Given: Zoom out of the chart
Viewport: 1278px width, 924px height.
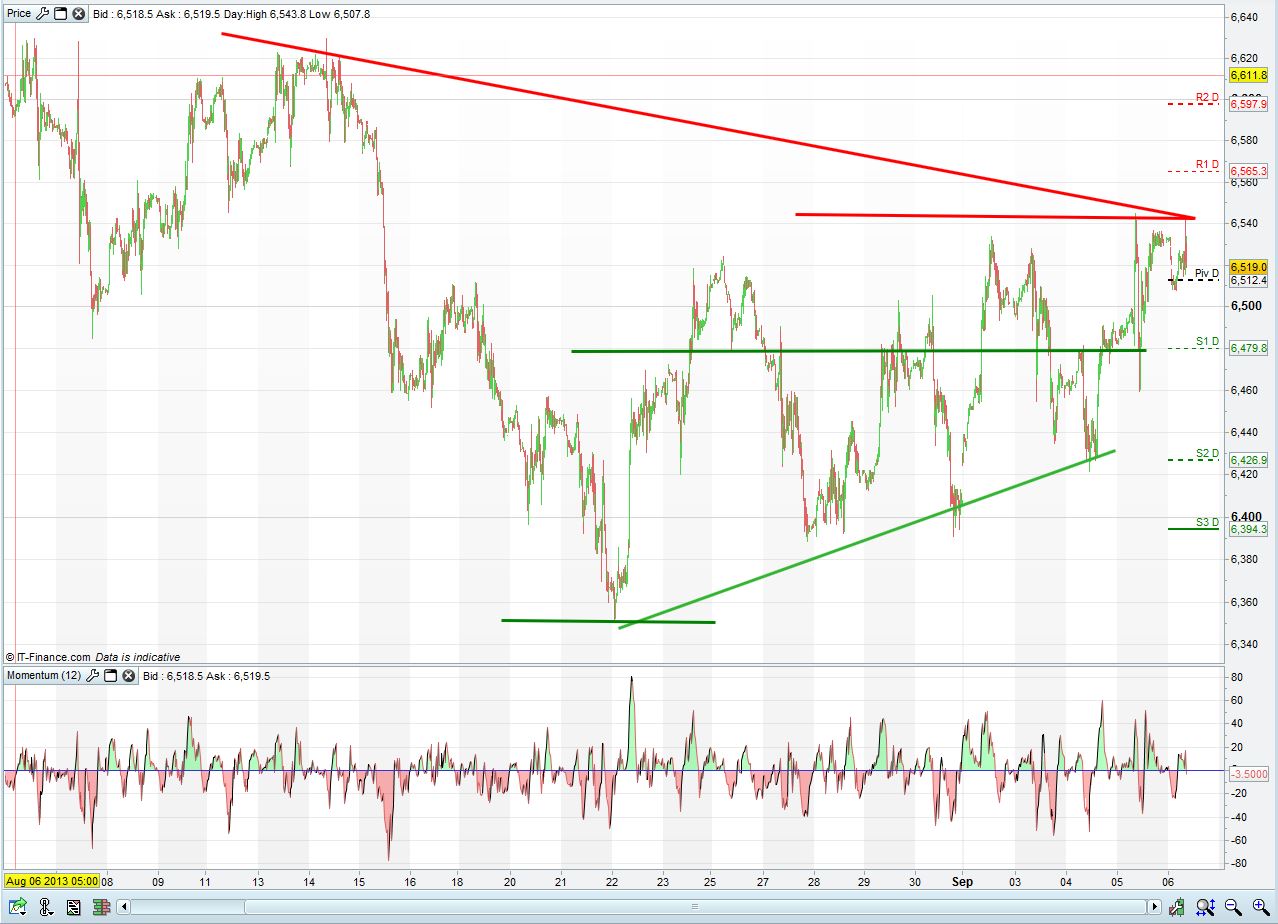Looking at the screenshot, I should pos(1233,908).
